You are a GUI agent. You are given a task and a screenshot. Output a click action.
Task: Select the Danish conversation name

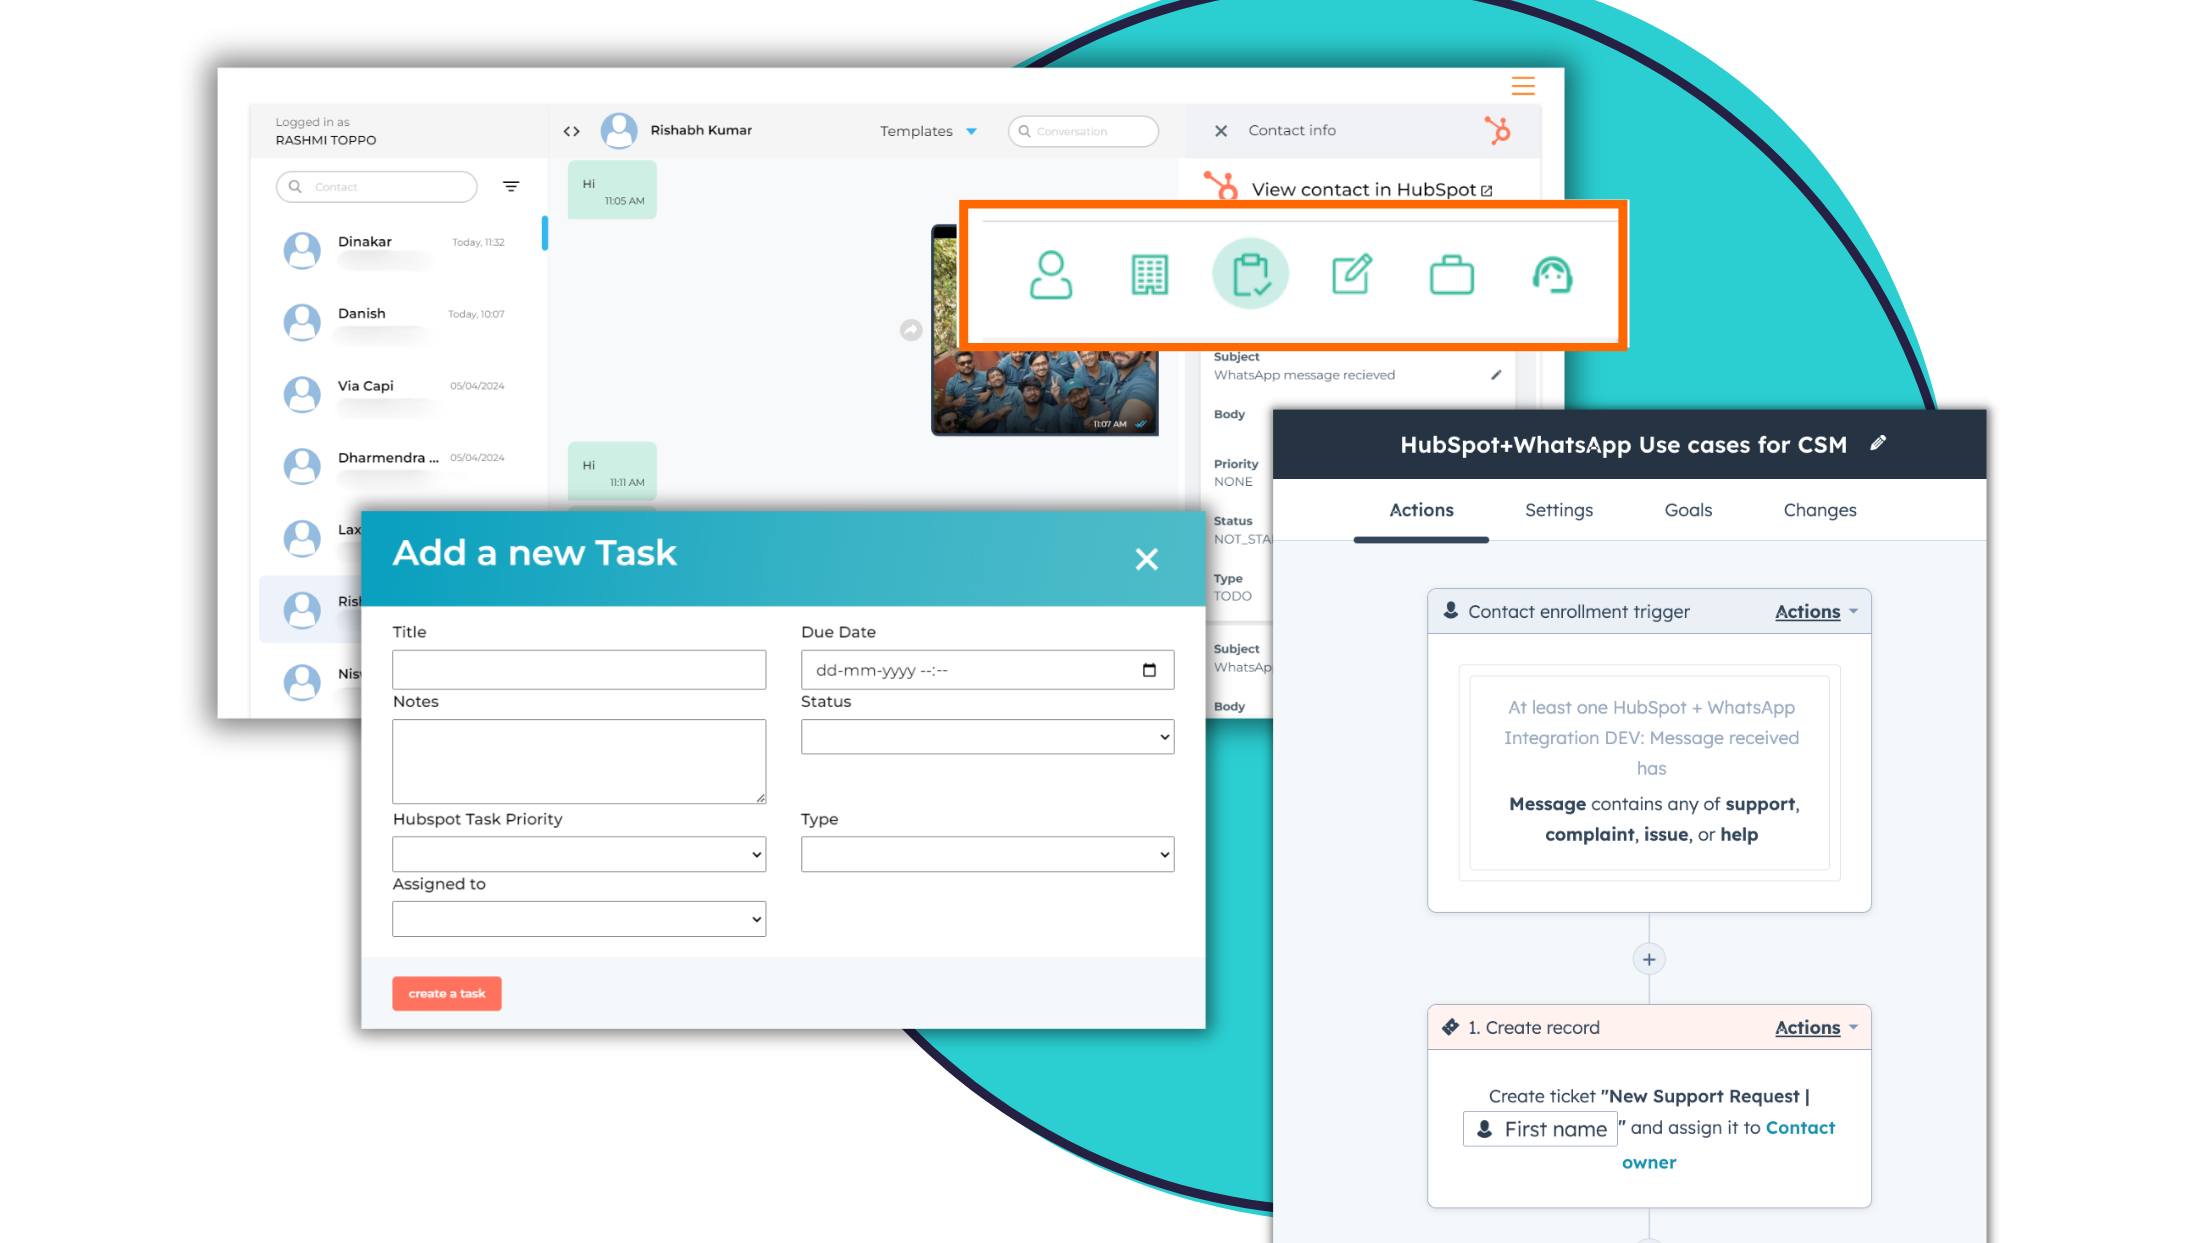362,314
